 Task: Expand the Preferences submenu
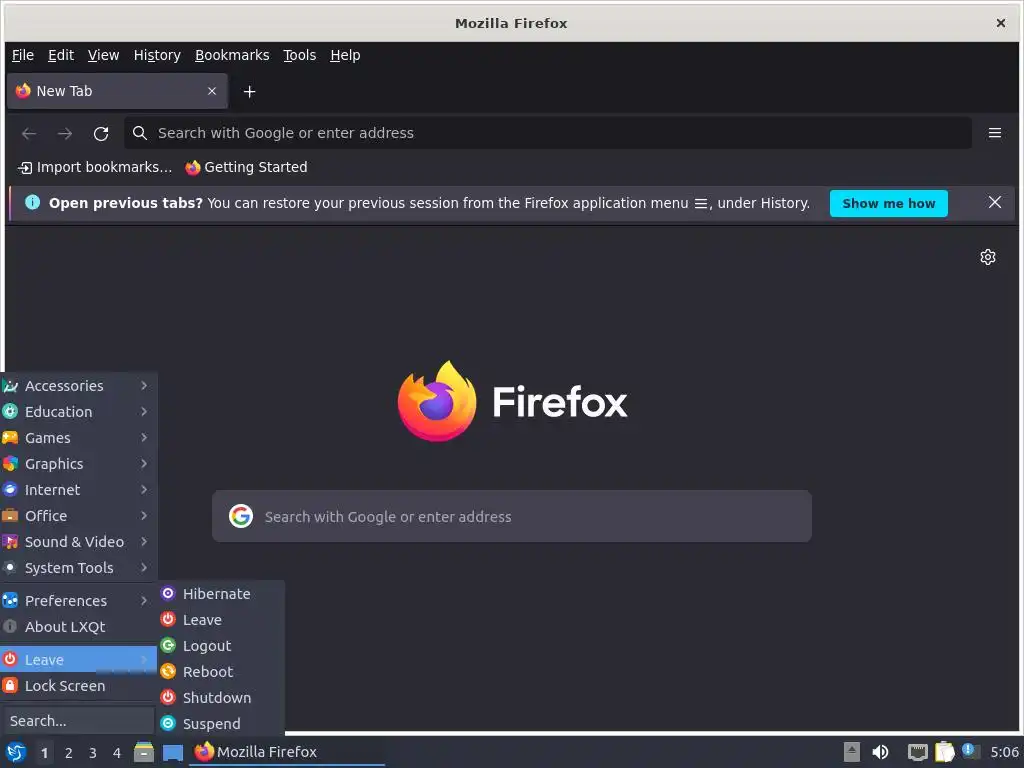pyautogui.click(x=78, y=601)
